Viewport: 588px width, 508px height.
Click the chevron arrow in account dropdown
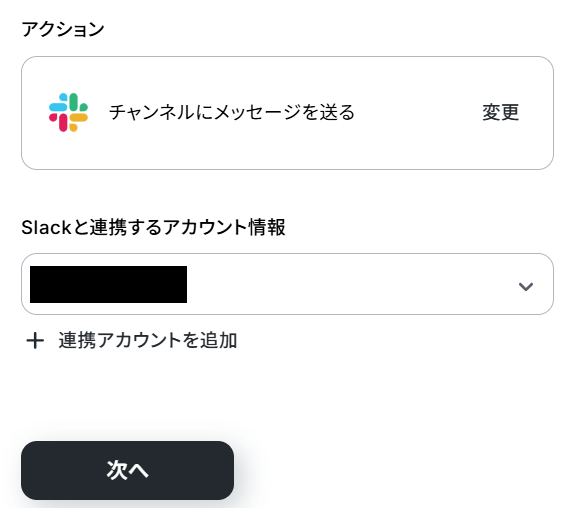point(526,286)
